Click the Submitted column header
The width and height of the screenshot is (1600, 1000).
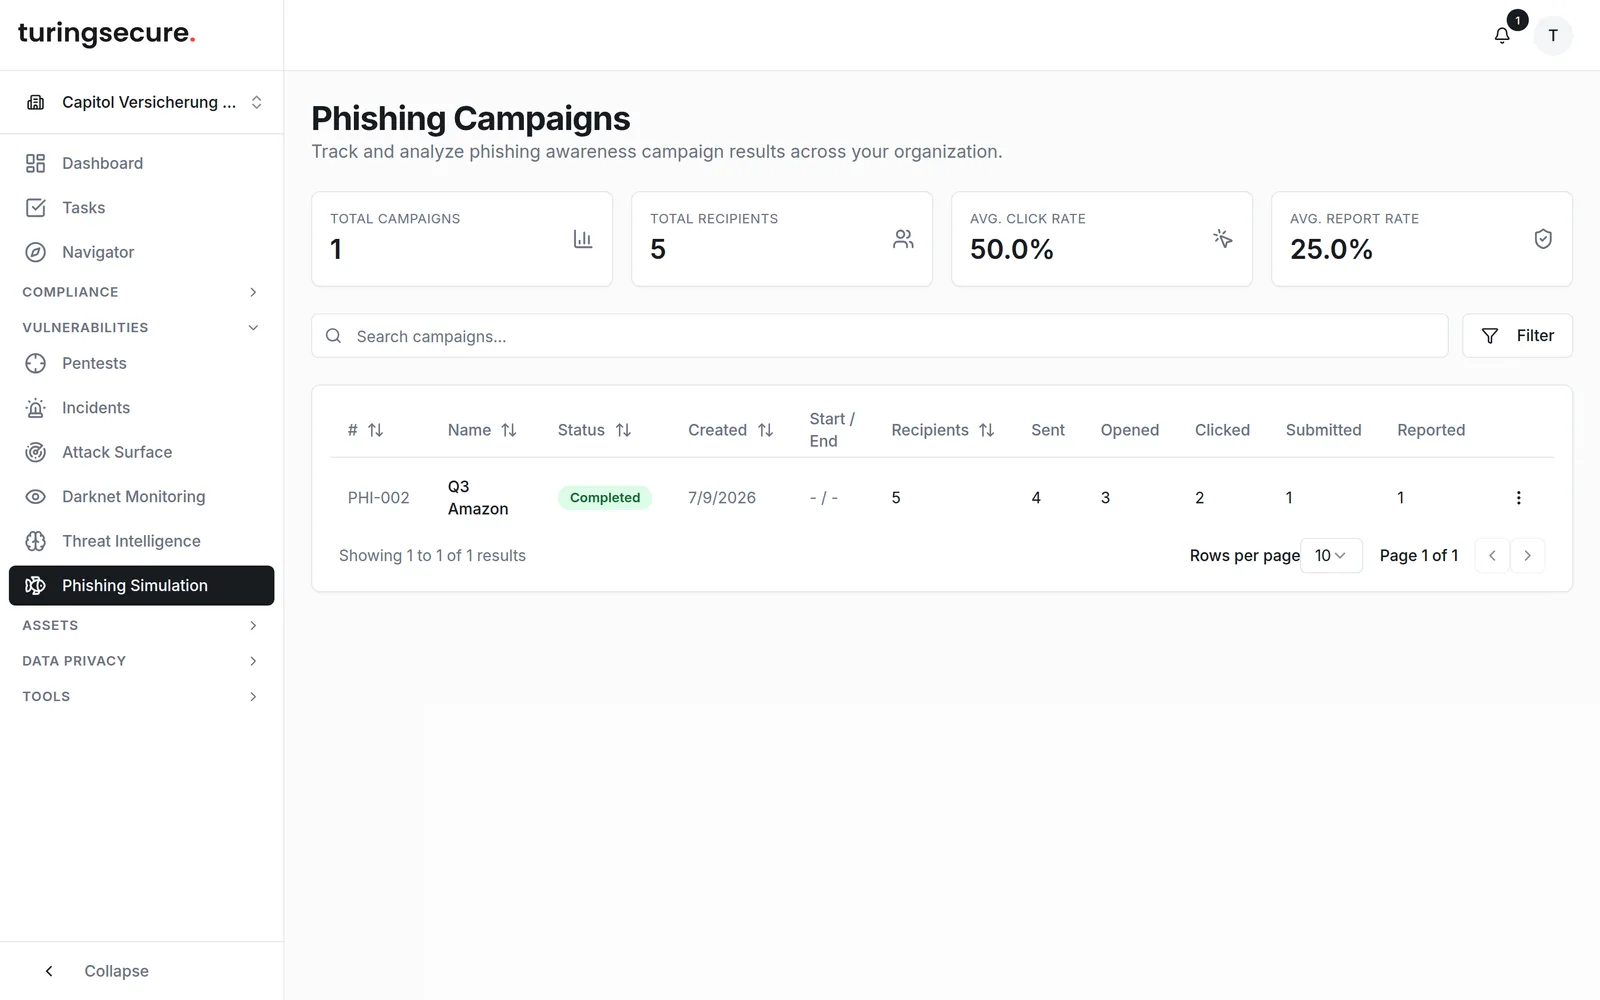click(x=1323, y=430)
